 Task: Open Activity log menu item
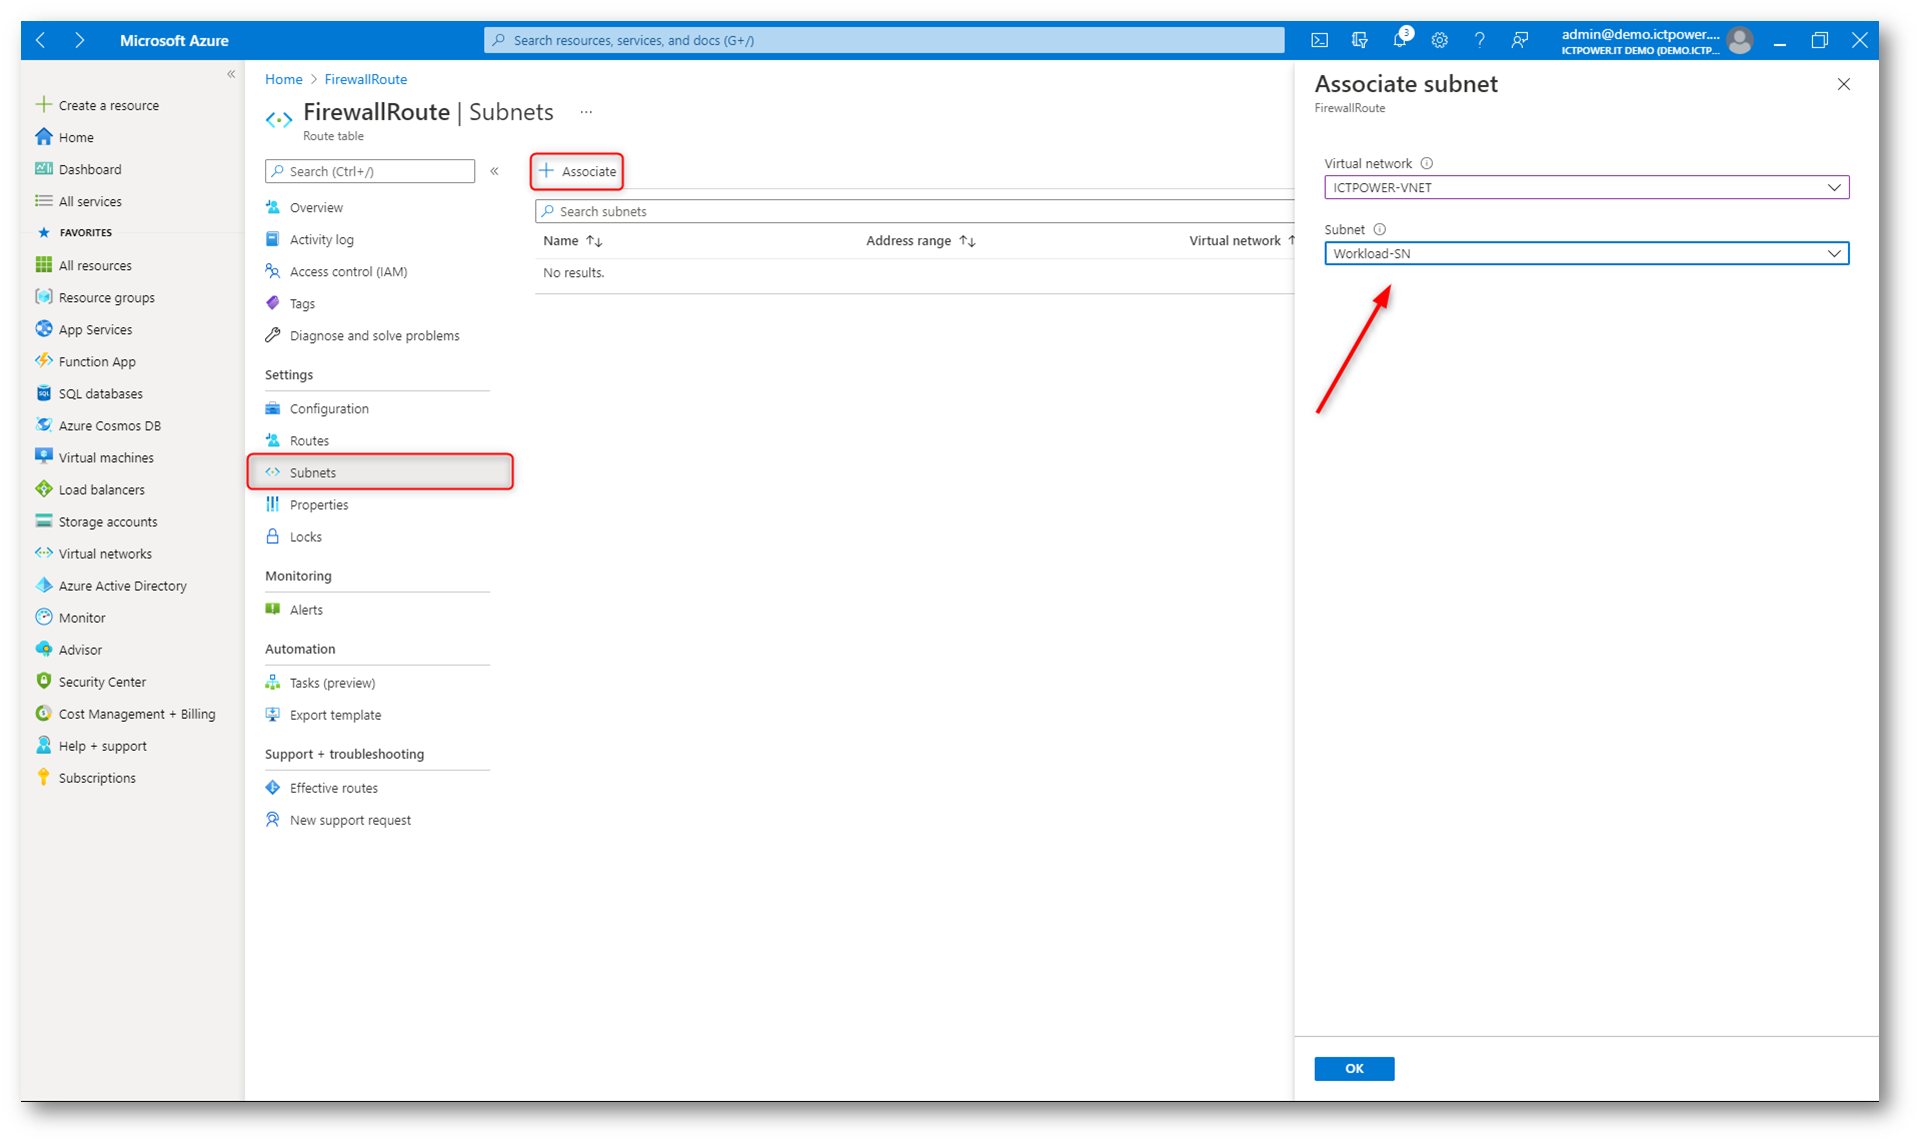click(x=321, y=239)
